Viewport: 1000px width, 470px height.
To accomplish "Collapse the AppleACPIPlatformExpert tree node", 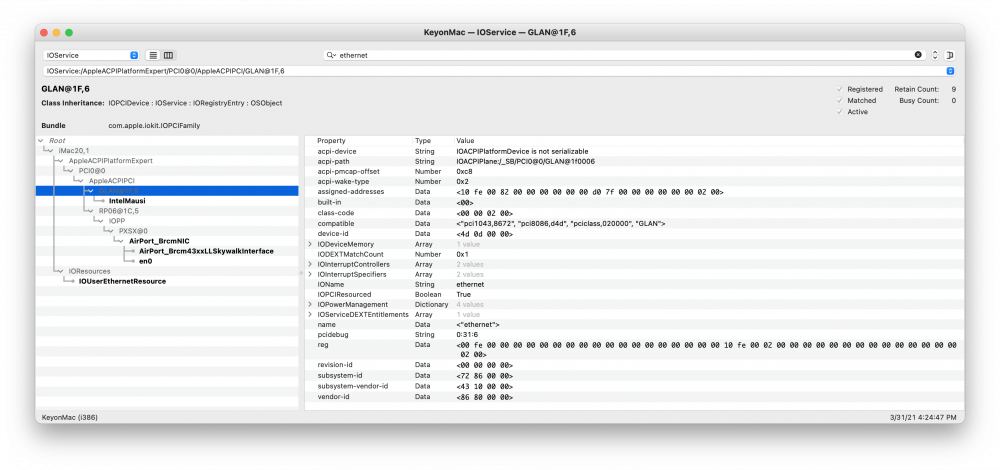I will click(60, 161).
